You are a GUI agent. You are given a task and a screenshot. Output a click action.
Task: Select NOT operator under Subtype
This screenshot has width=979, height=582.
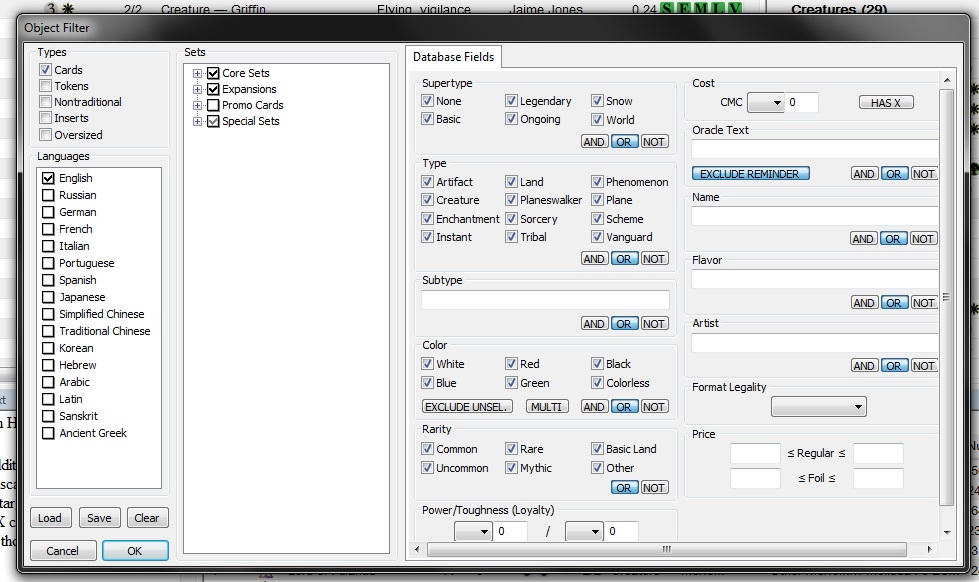[x=654, y=324]
